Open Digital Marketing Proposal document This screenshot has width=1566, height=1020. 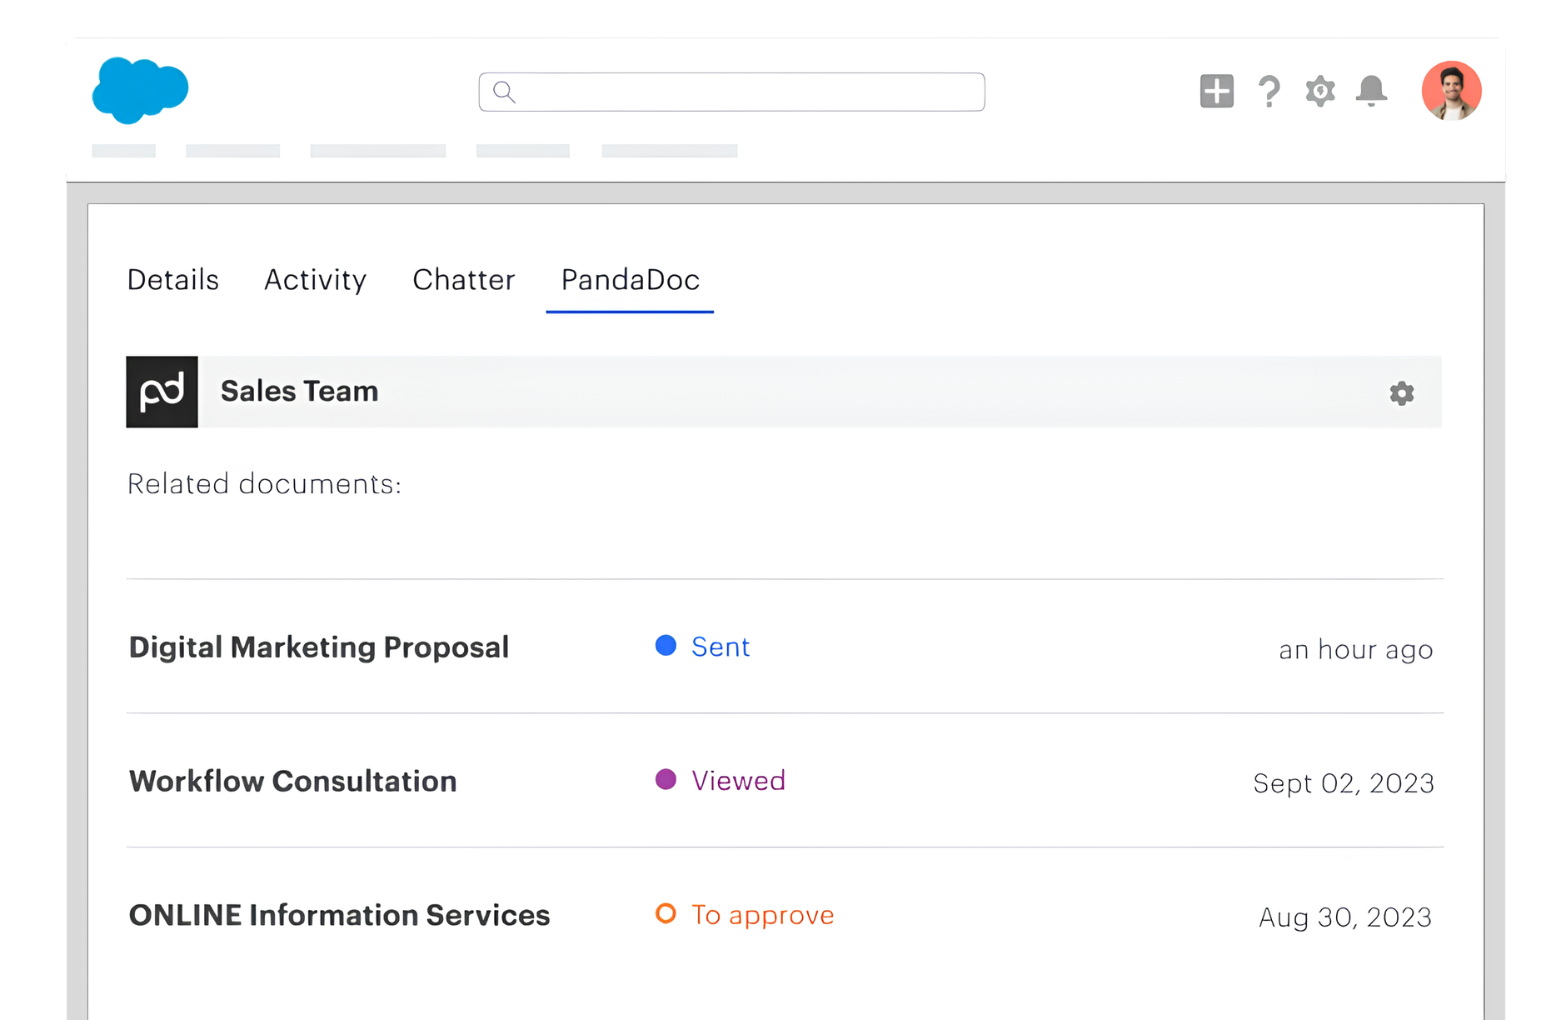(319, 647)
